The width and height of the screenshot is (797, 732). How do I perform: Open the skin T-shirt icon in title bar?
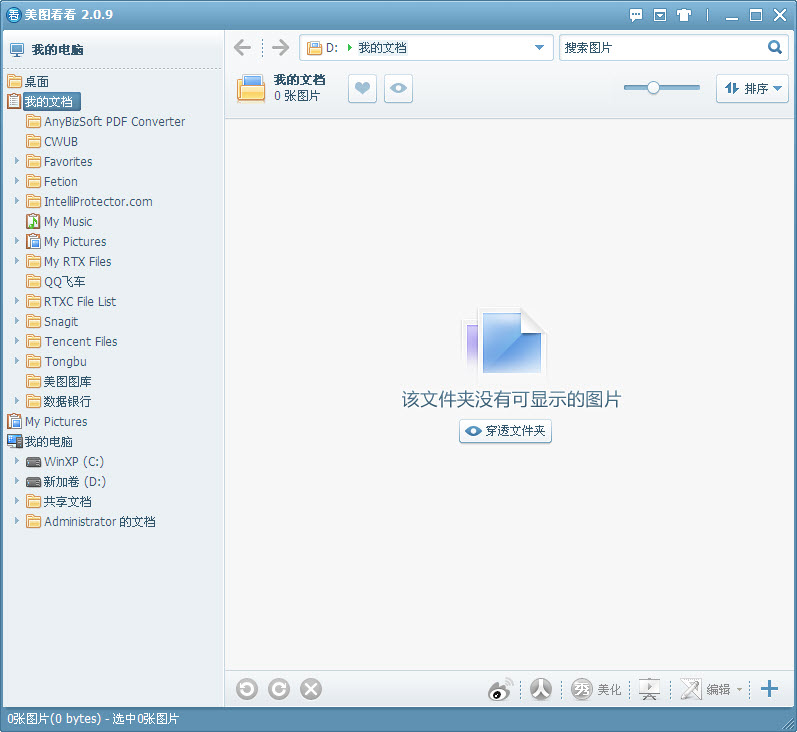[684, 15]
